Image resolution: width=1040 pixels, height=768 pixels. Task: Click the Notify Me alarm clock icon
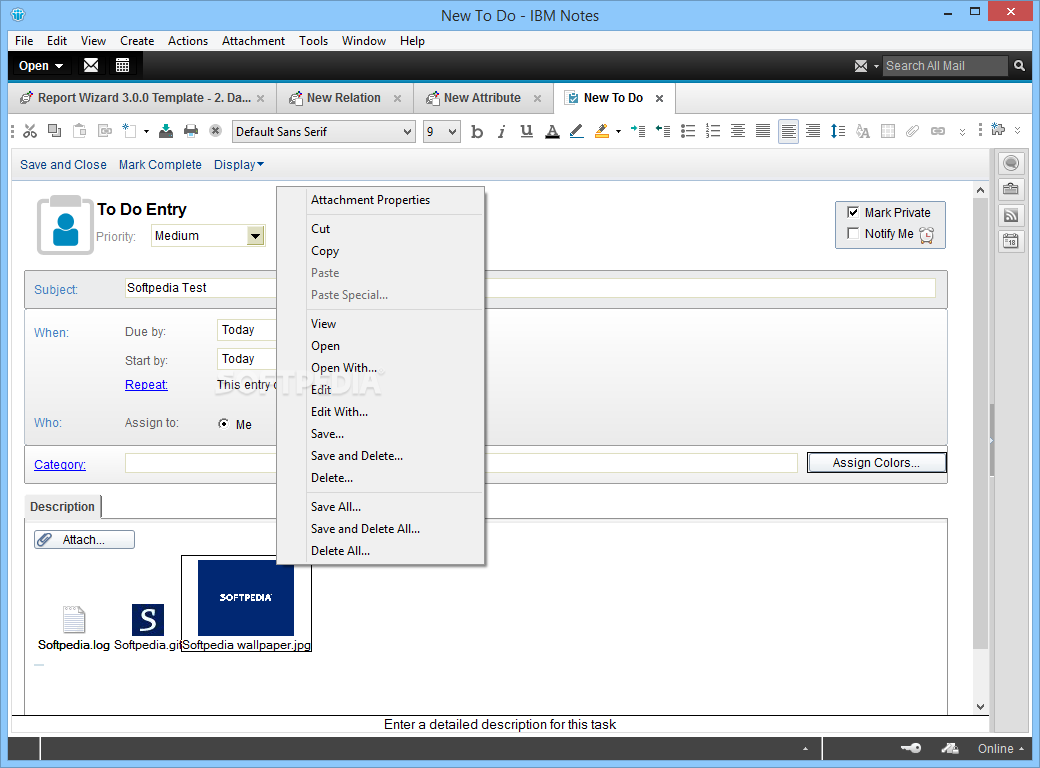click(x=927, y=235)
